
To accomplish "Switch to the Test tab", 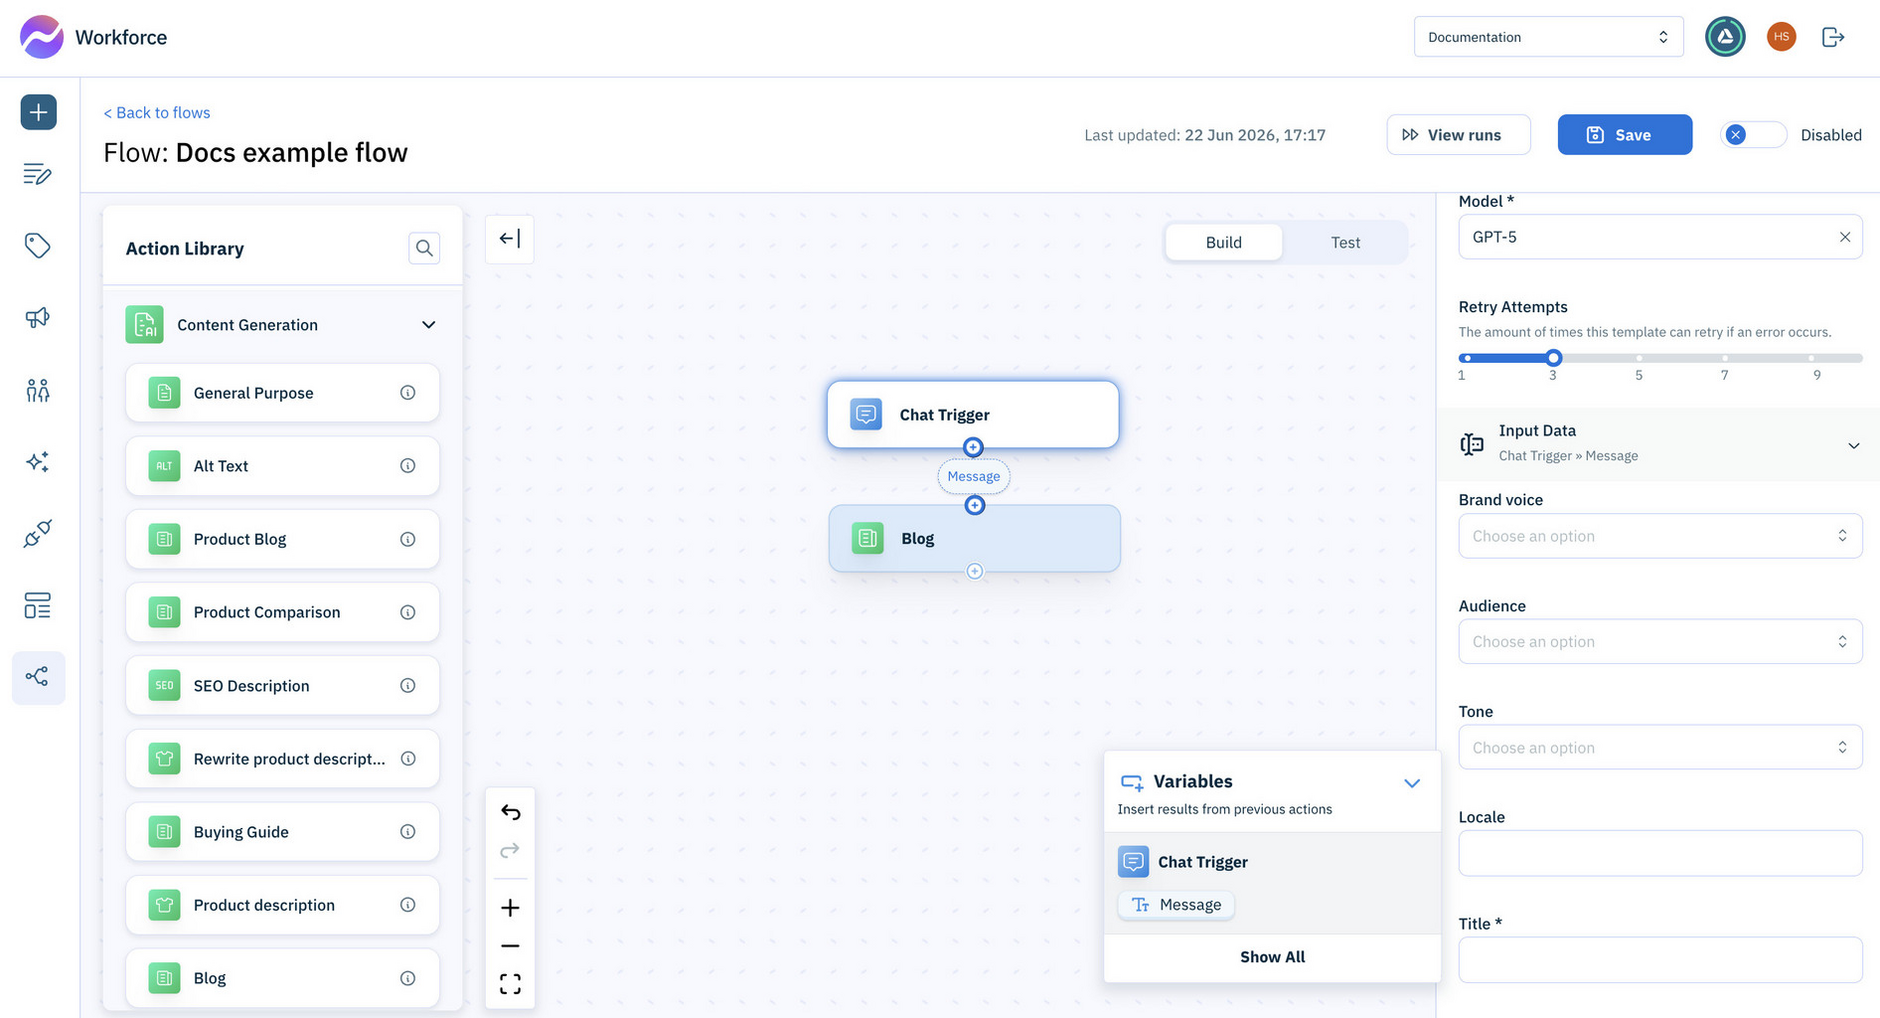I will [1345, 242].
